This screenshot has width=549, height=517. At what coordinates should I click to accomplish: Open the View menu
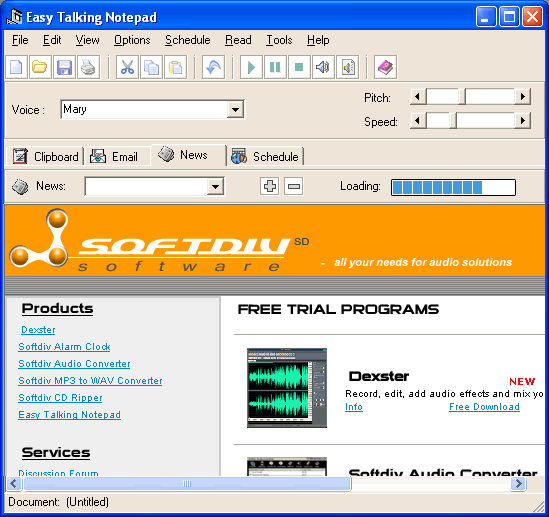pyautogui.click(x=88, y=40)
